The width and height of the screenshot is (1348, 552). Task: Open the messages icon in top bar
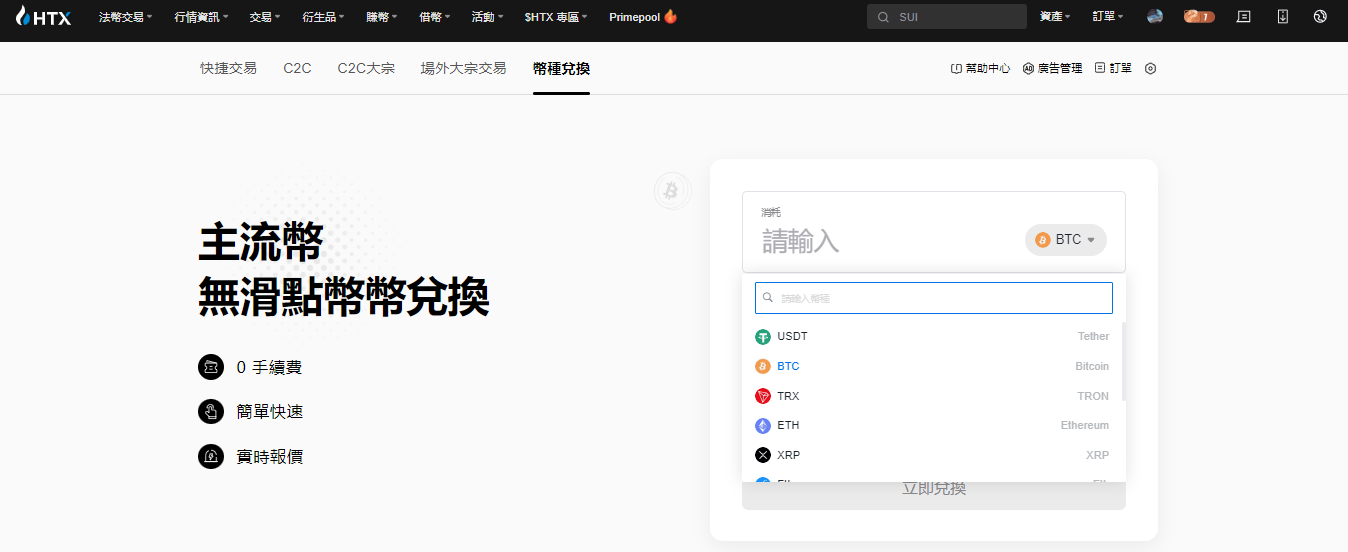pos(1244,16)
